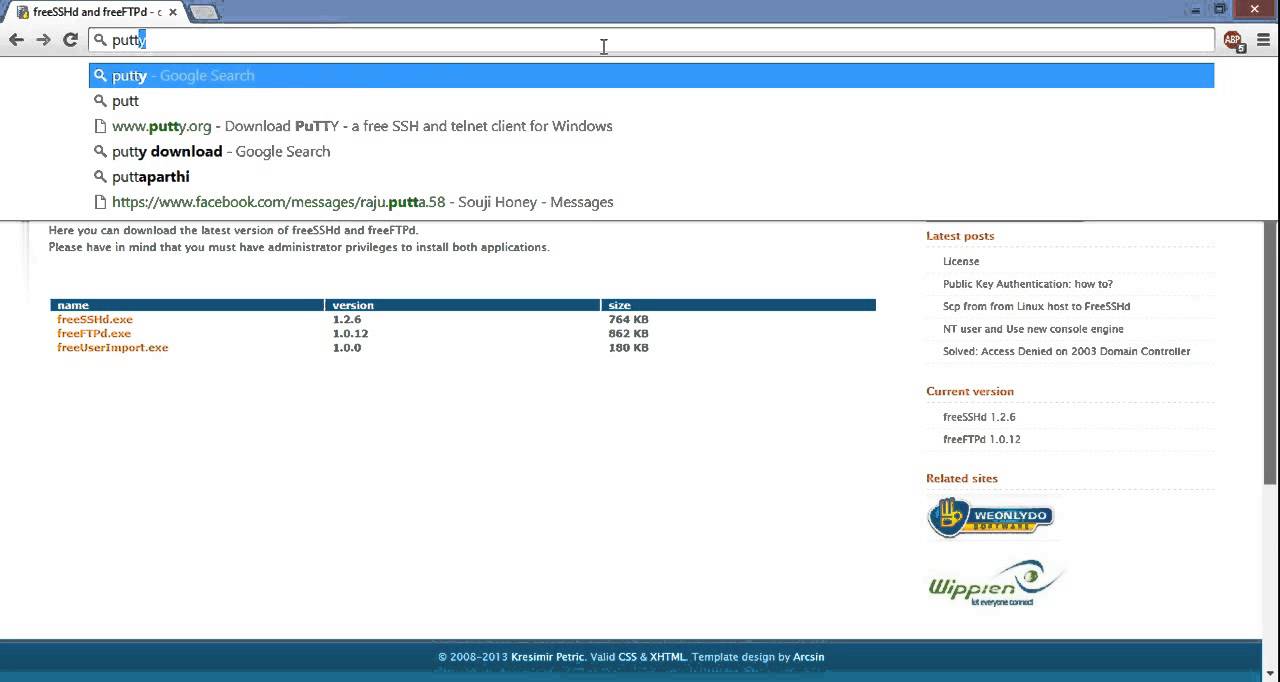Reload the page with refresh icon
Viewport: 1280px width, 682px height.
point(70,40)
